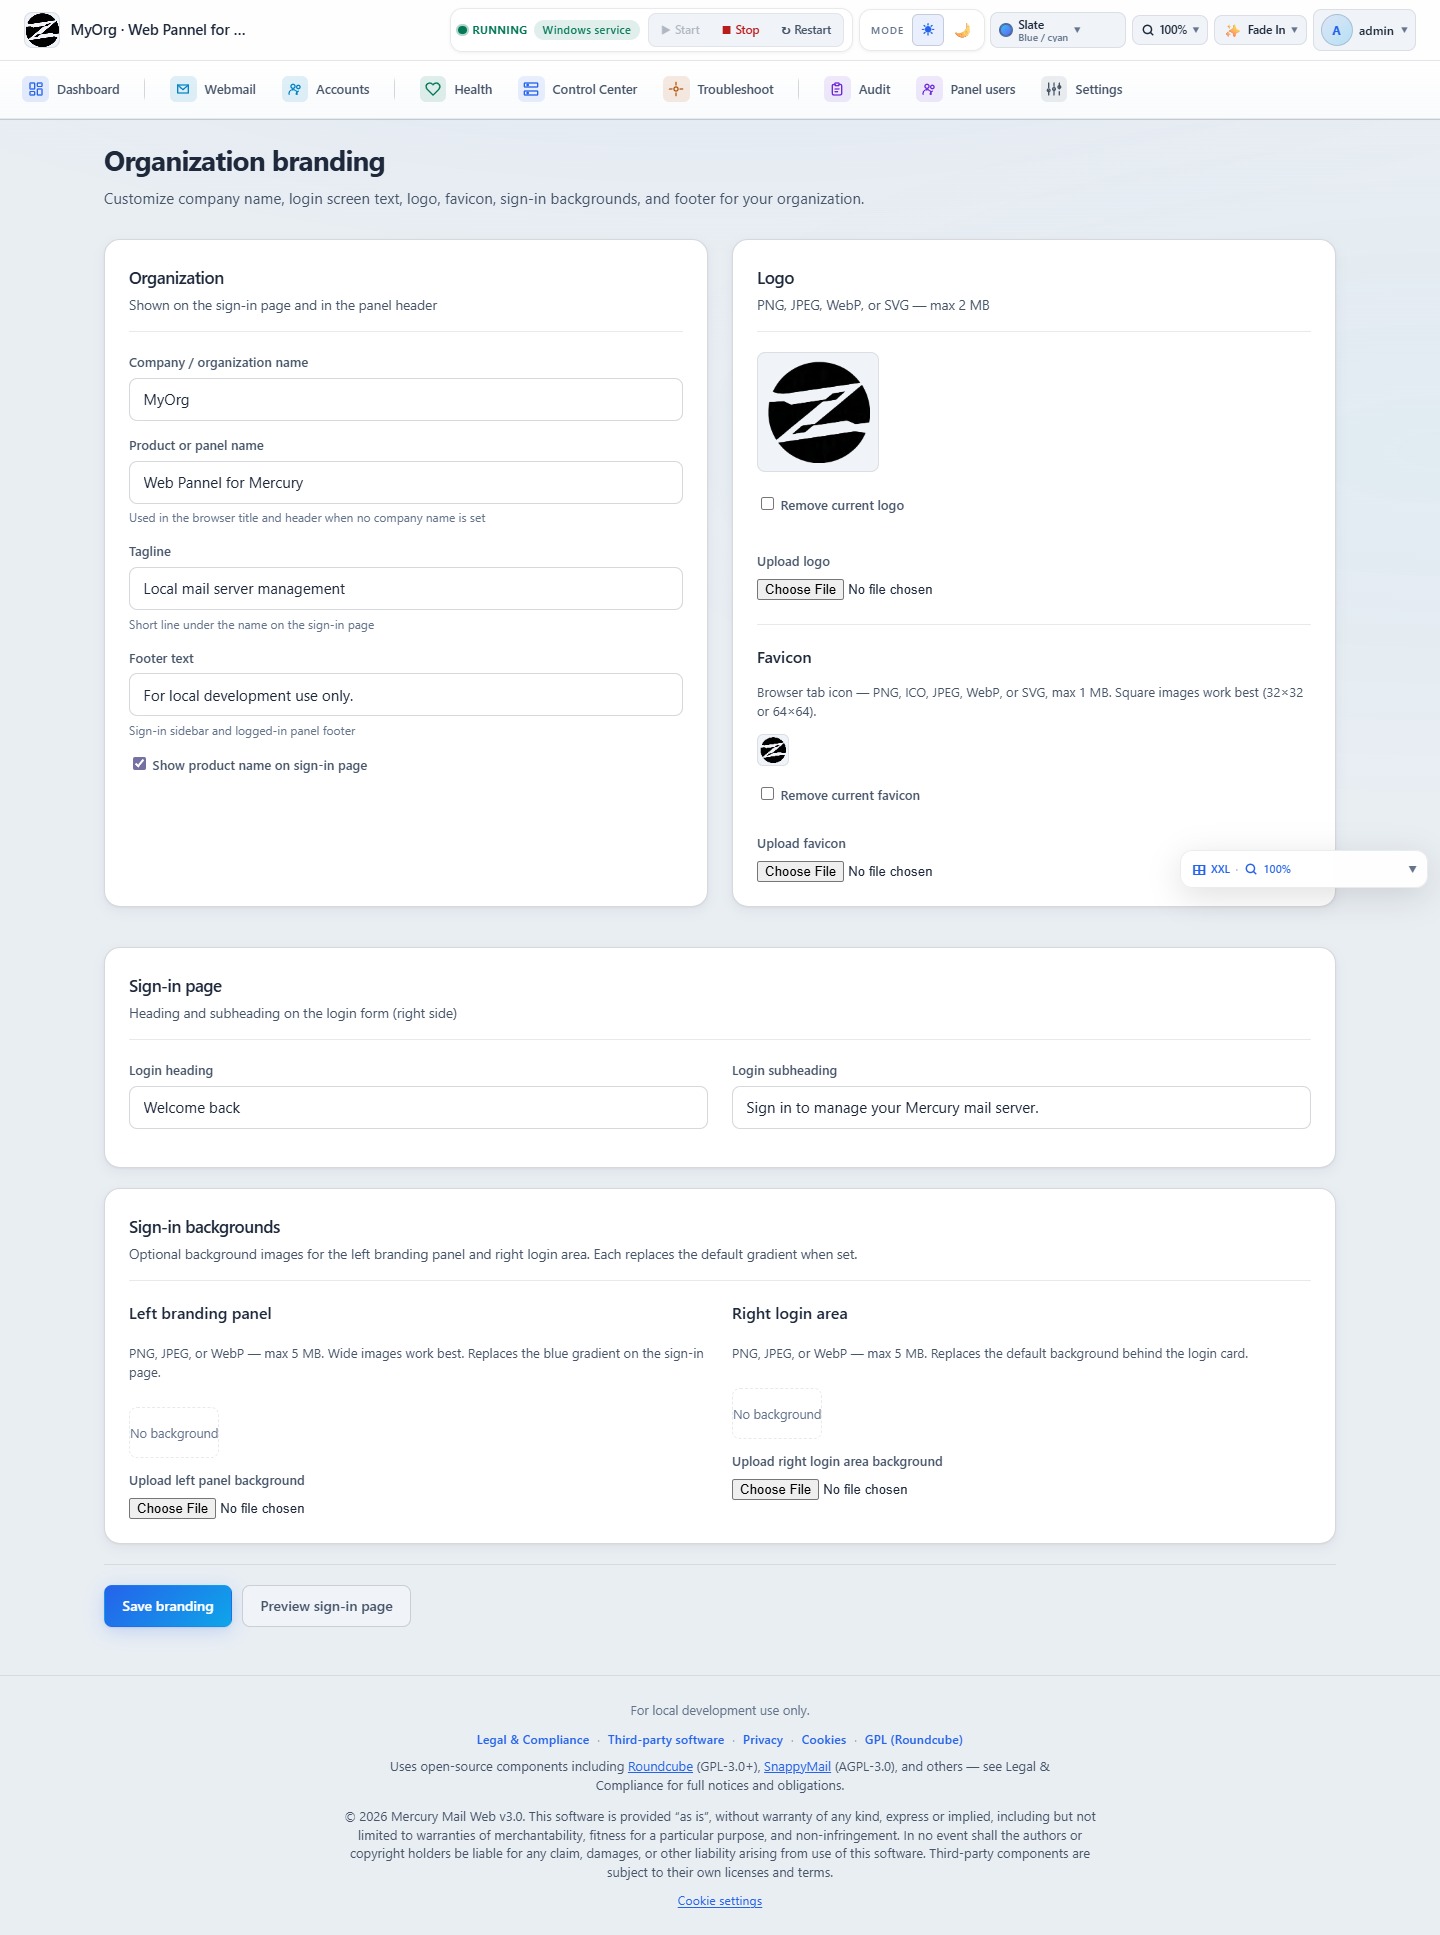1440x1935 pixels.
Task: Switch to dark mode moon icon
Action: coord(962,30)
